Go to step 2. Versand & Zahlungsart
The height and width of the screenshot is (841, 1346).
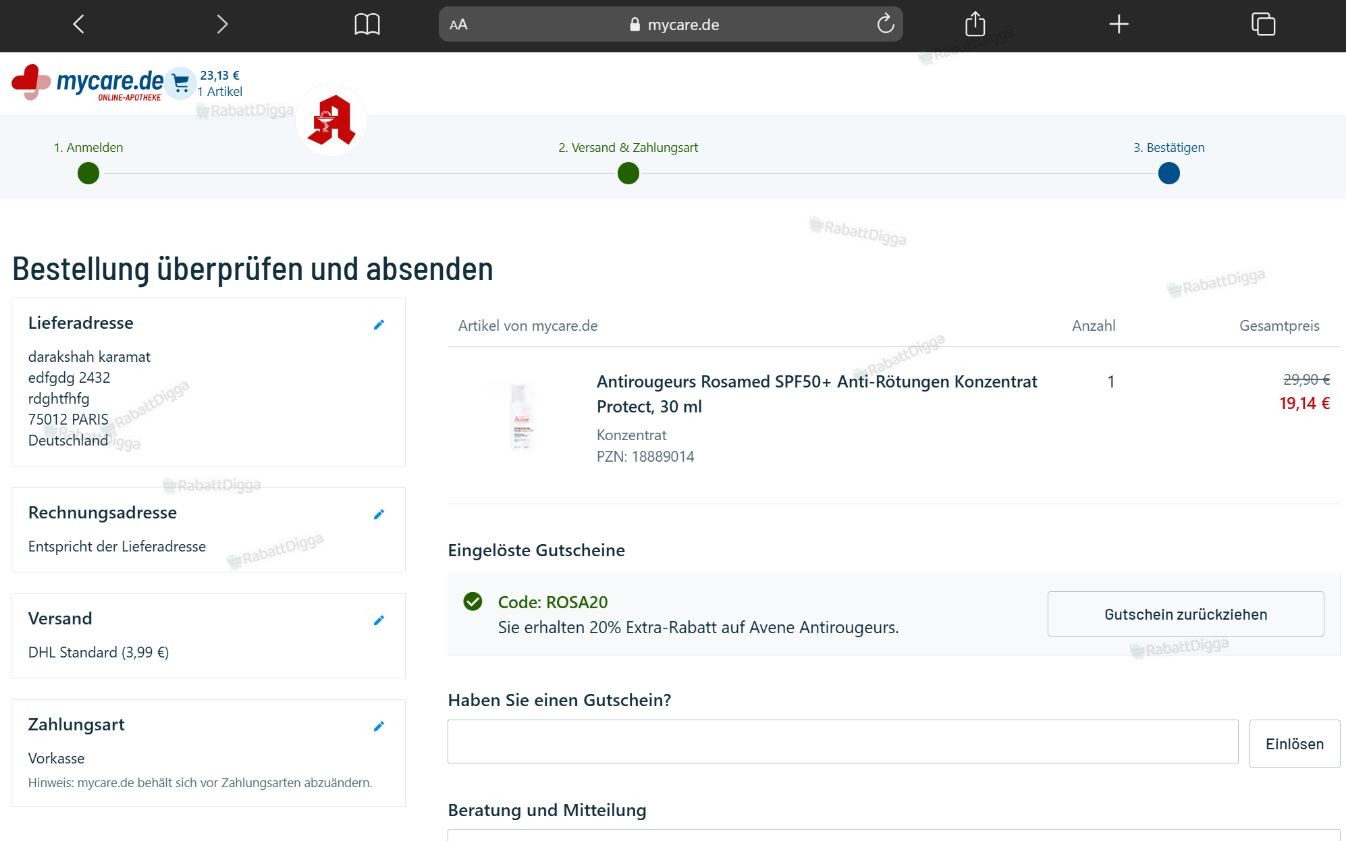coord(628,162)
